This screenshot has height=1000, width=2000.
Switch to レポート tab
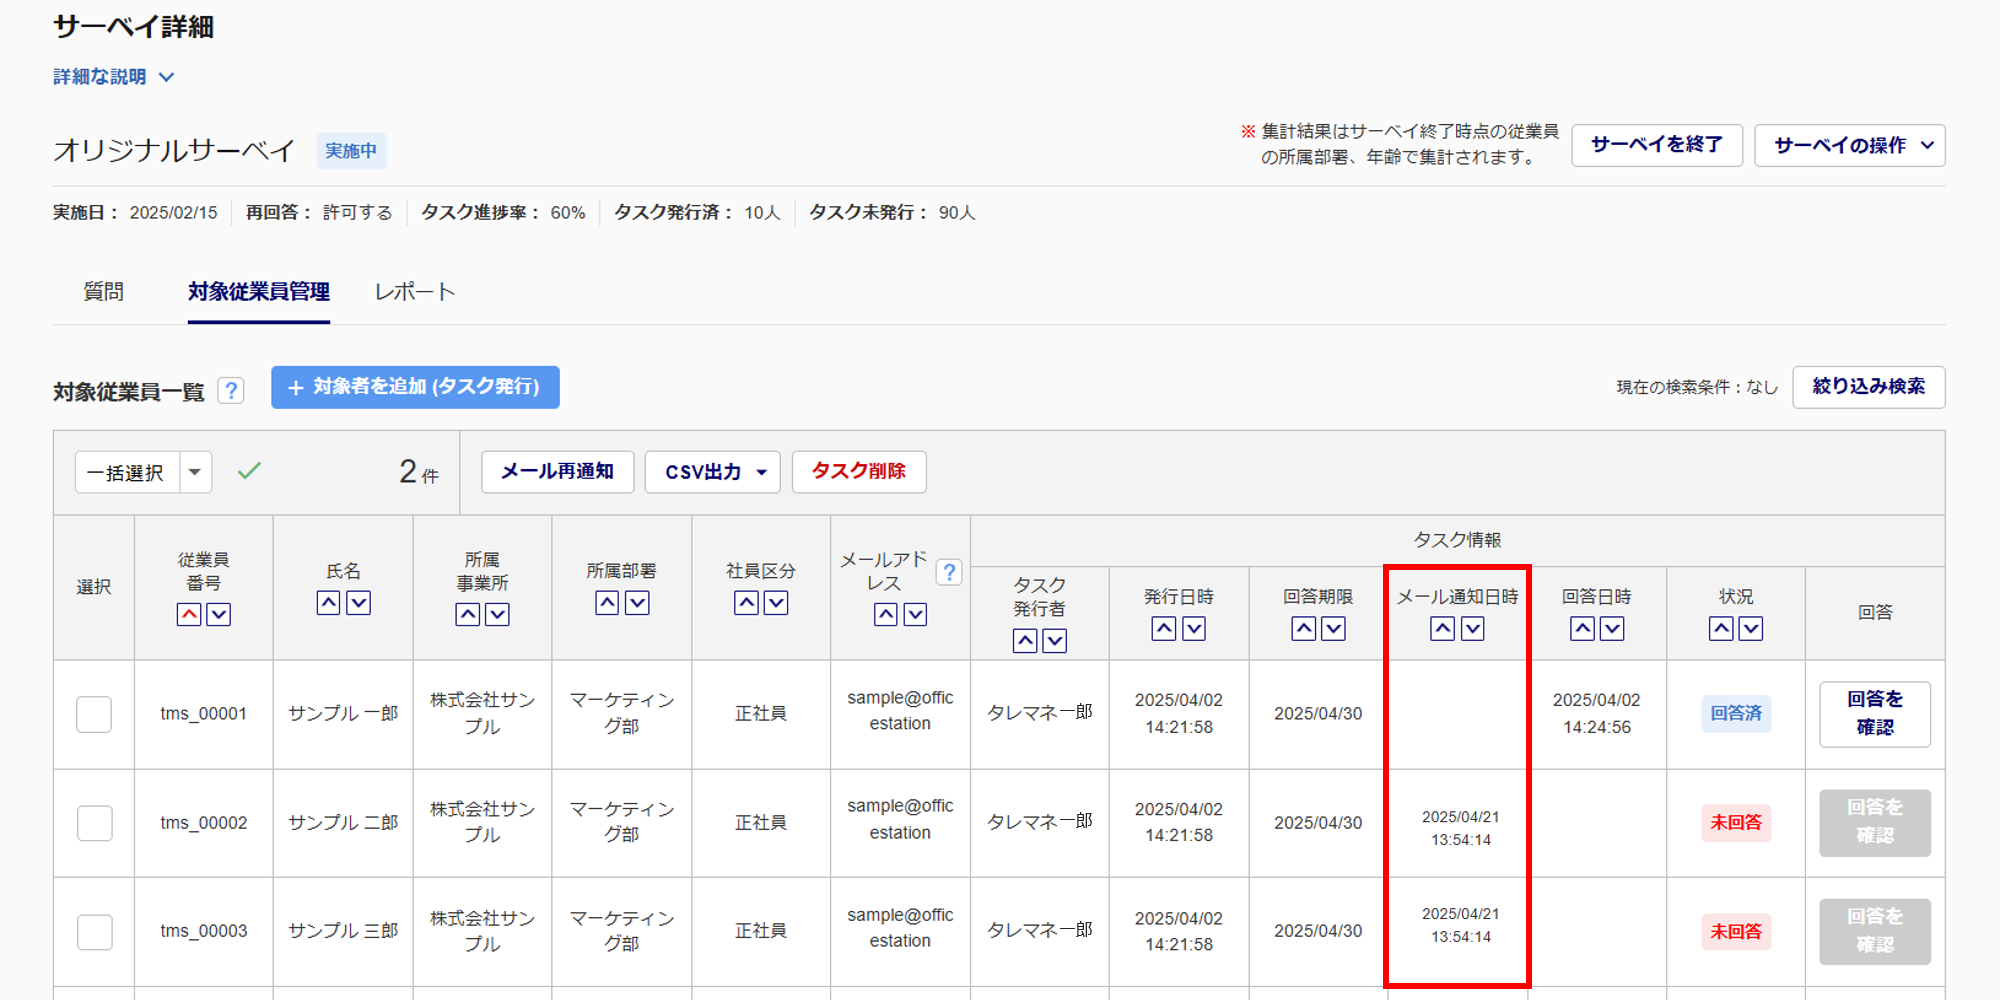pos(415,291)
